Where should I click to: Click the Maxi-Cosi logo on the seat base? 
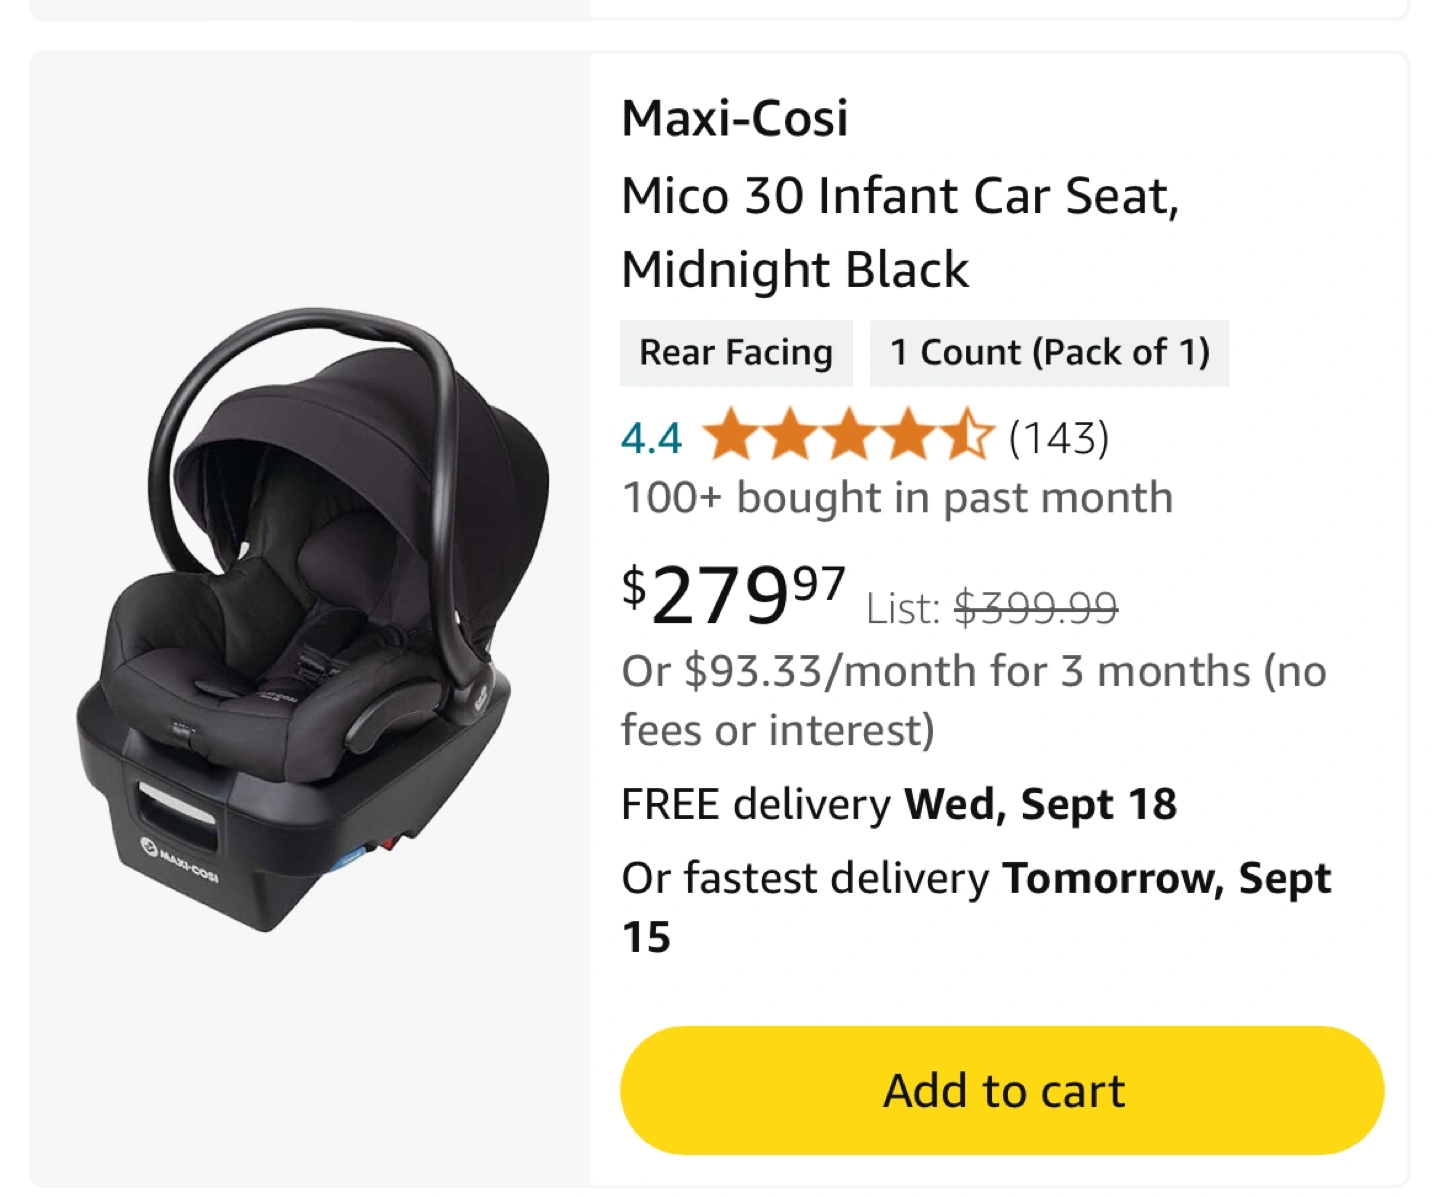point(180,860)
